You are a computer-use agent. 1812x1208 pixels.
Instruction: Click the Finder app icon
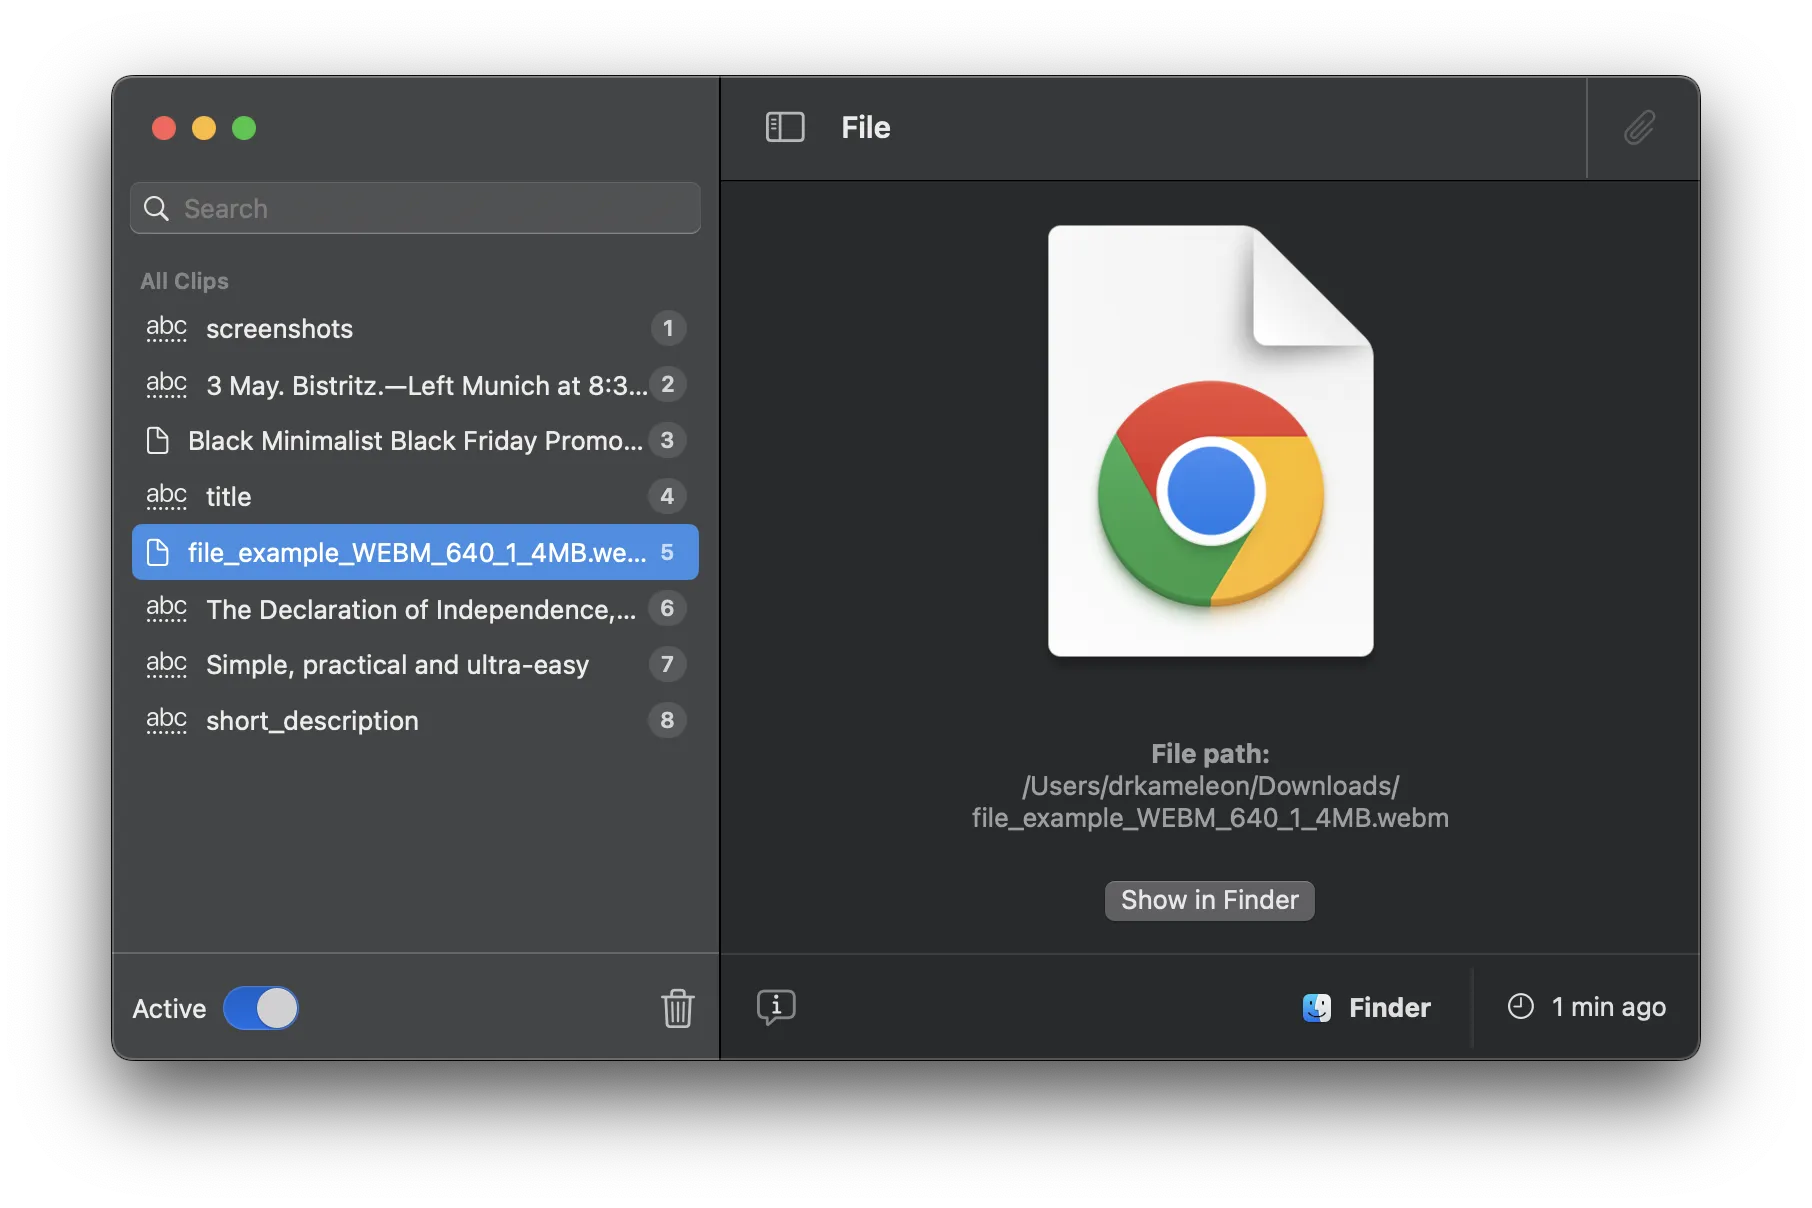pyautogui.click(x=1316, y=1007)
